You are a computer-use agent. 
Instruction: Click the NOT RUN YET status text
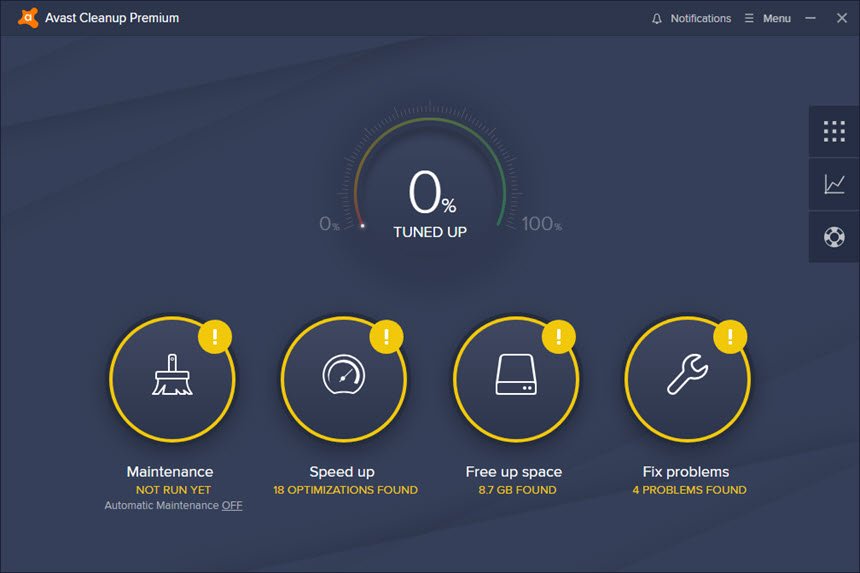(173, 490)
